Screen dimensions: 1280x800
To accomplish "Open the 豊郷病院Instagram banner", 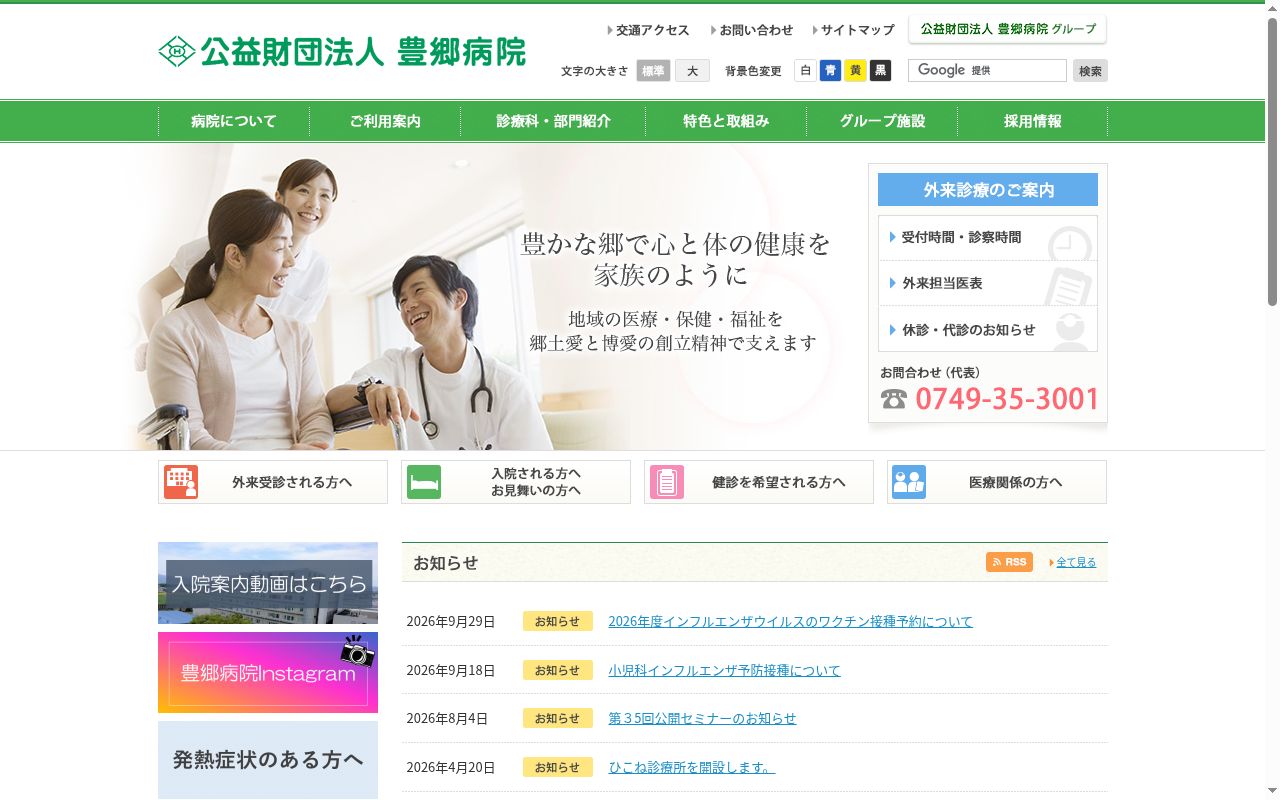I will [268, 672].
